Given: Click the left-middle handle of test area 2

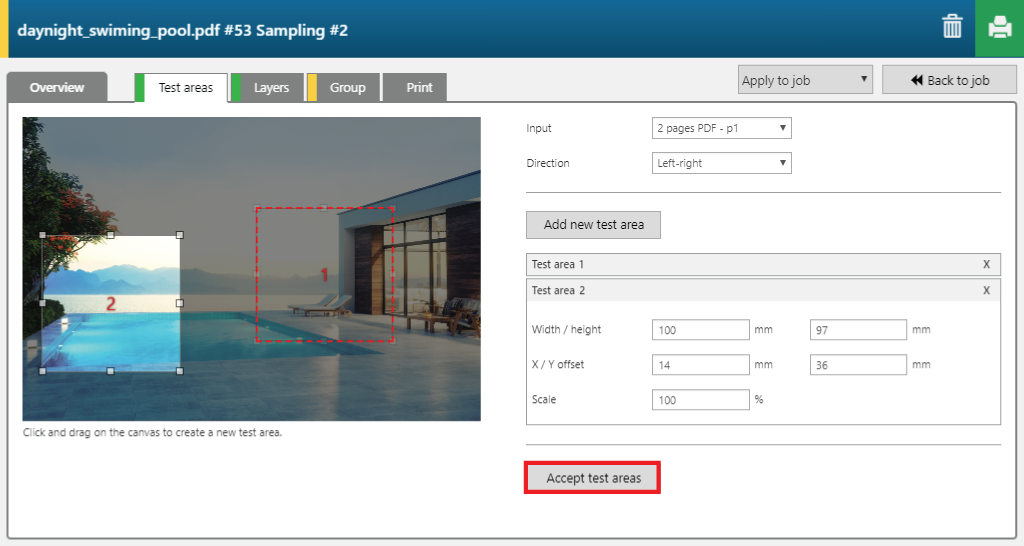Looking at the screenshot, I should [x=42, y=303].
